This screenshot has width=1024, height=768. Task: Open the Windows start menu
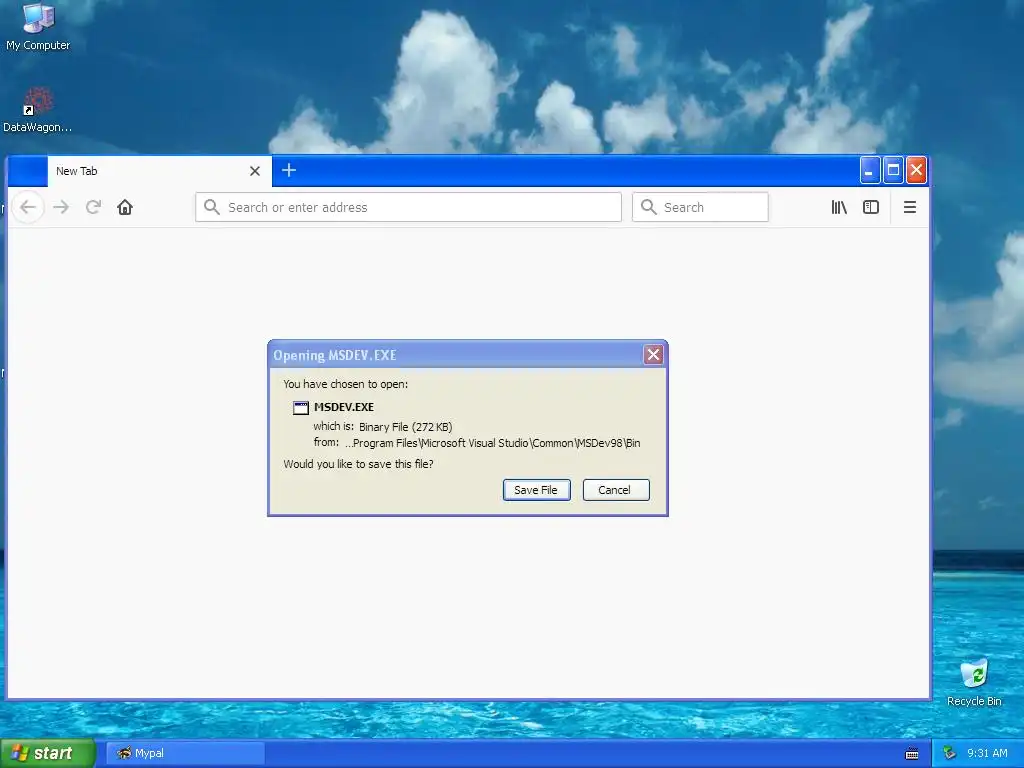coord(48,753)
